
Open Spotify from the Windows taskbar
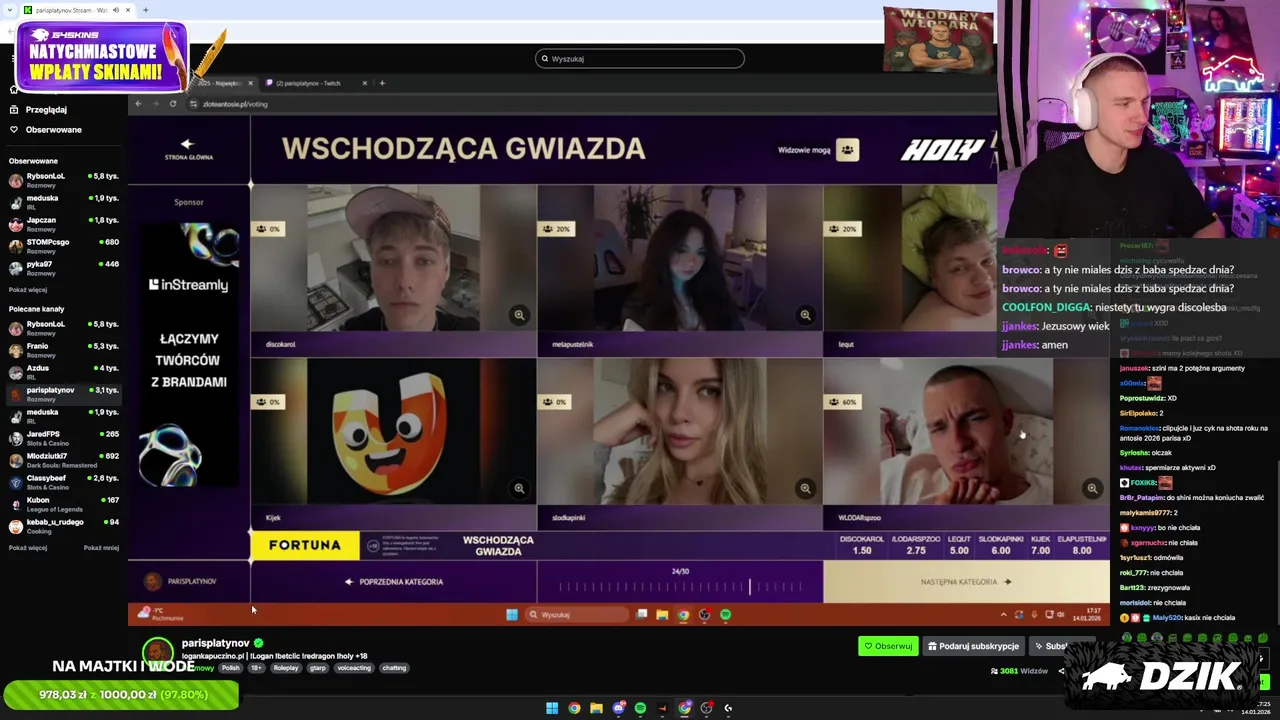640,708
